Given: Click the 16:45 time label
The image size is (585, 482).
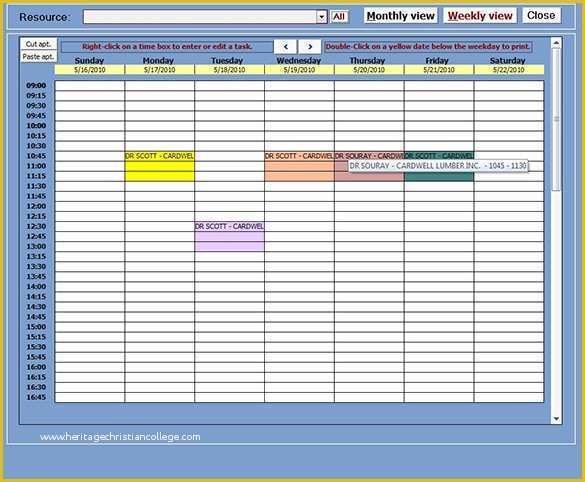Looking at the screenshot, I should pyautogui.click(x=36, y=397).
